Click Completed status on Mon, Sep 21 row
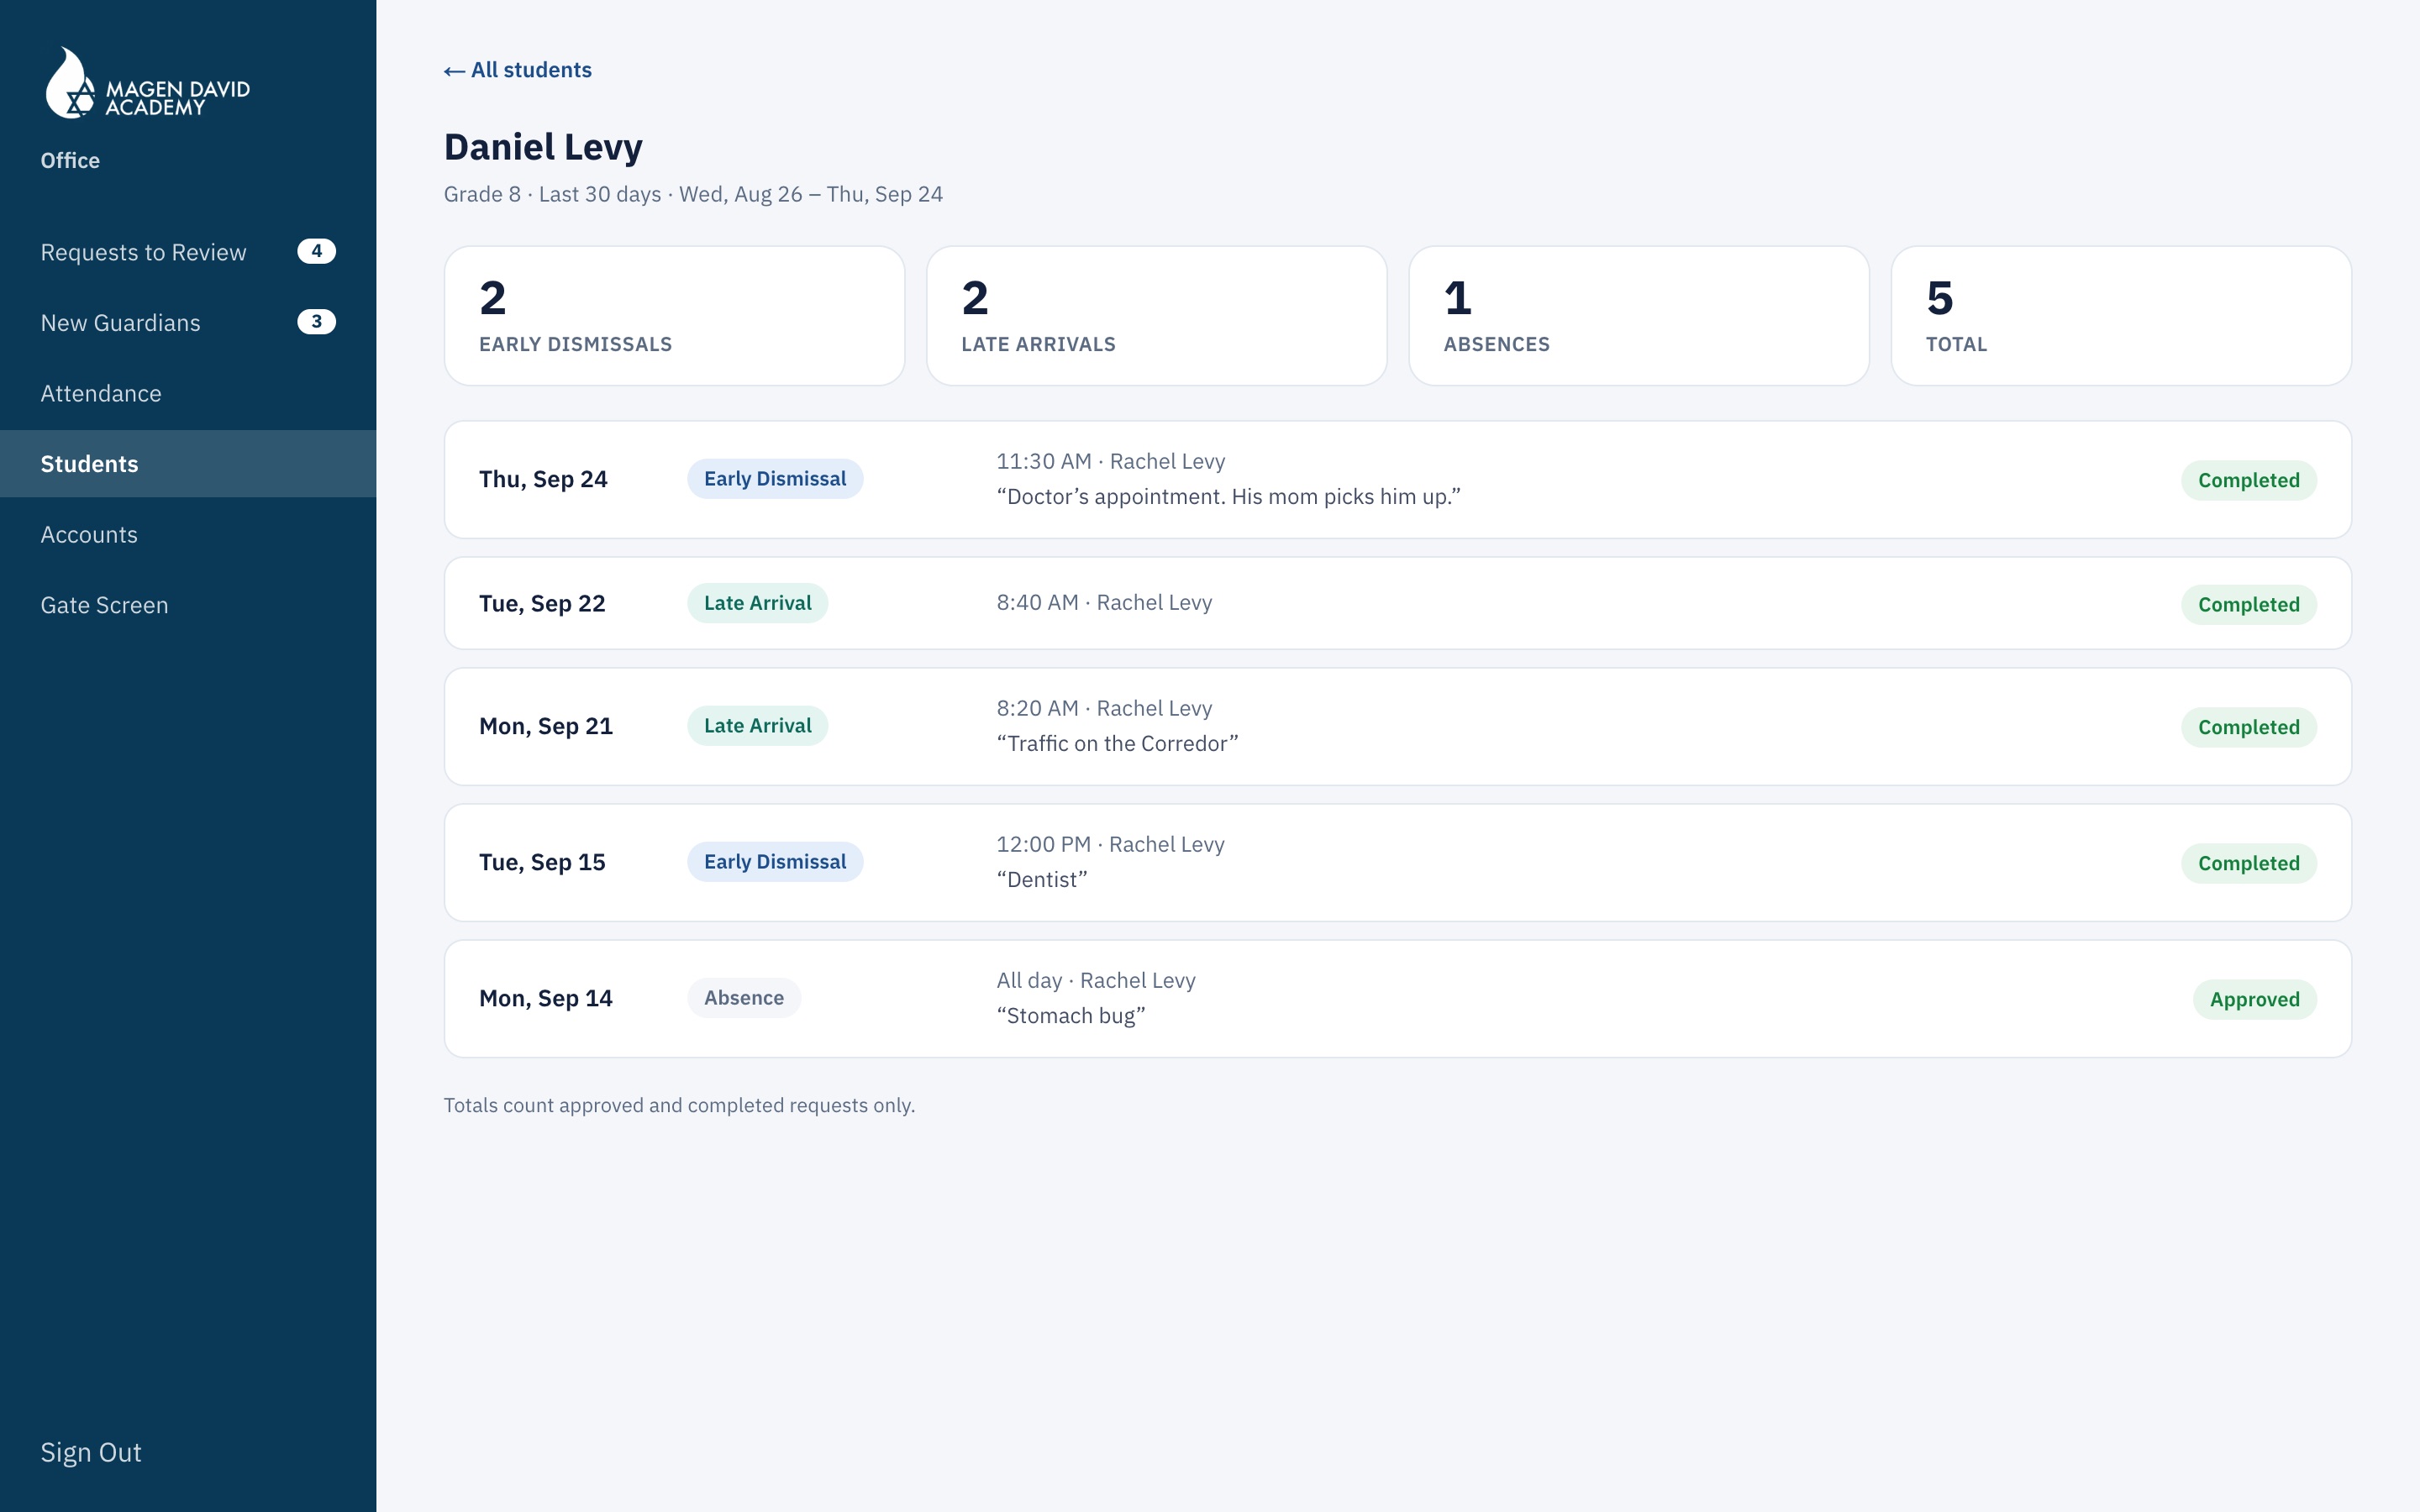The width and height of the screenshot is (2420, 1512). [x=2248, y=727]
